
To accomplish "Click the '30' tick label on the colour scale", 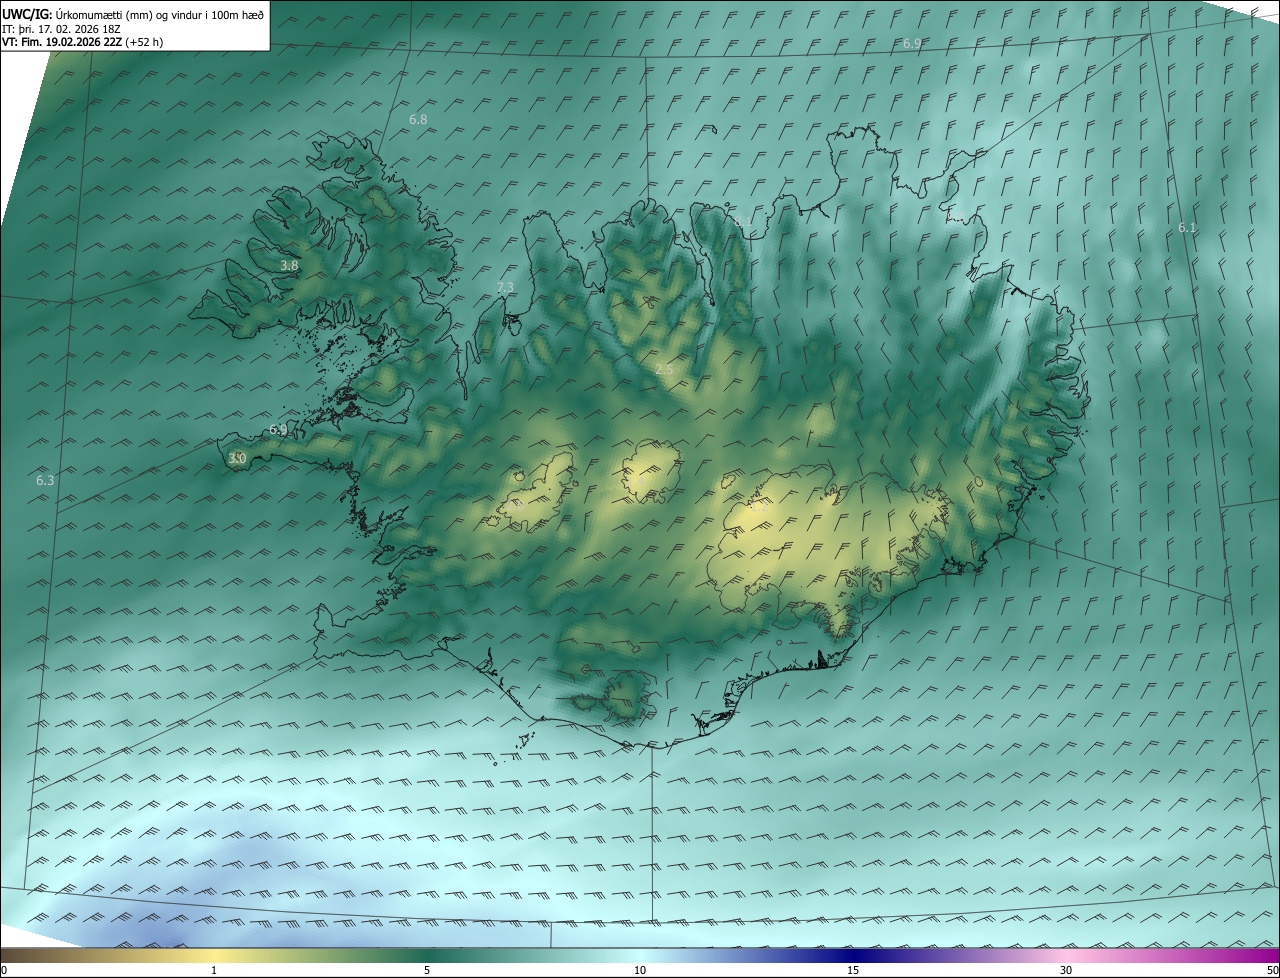I will point(1066,971).
